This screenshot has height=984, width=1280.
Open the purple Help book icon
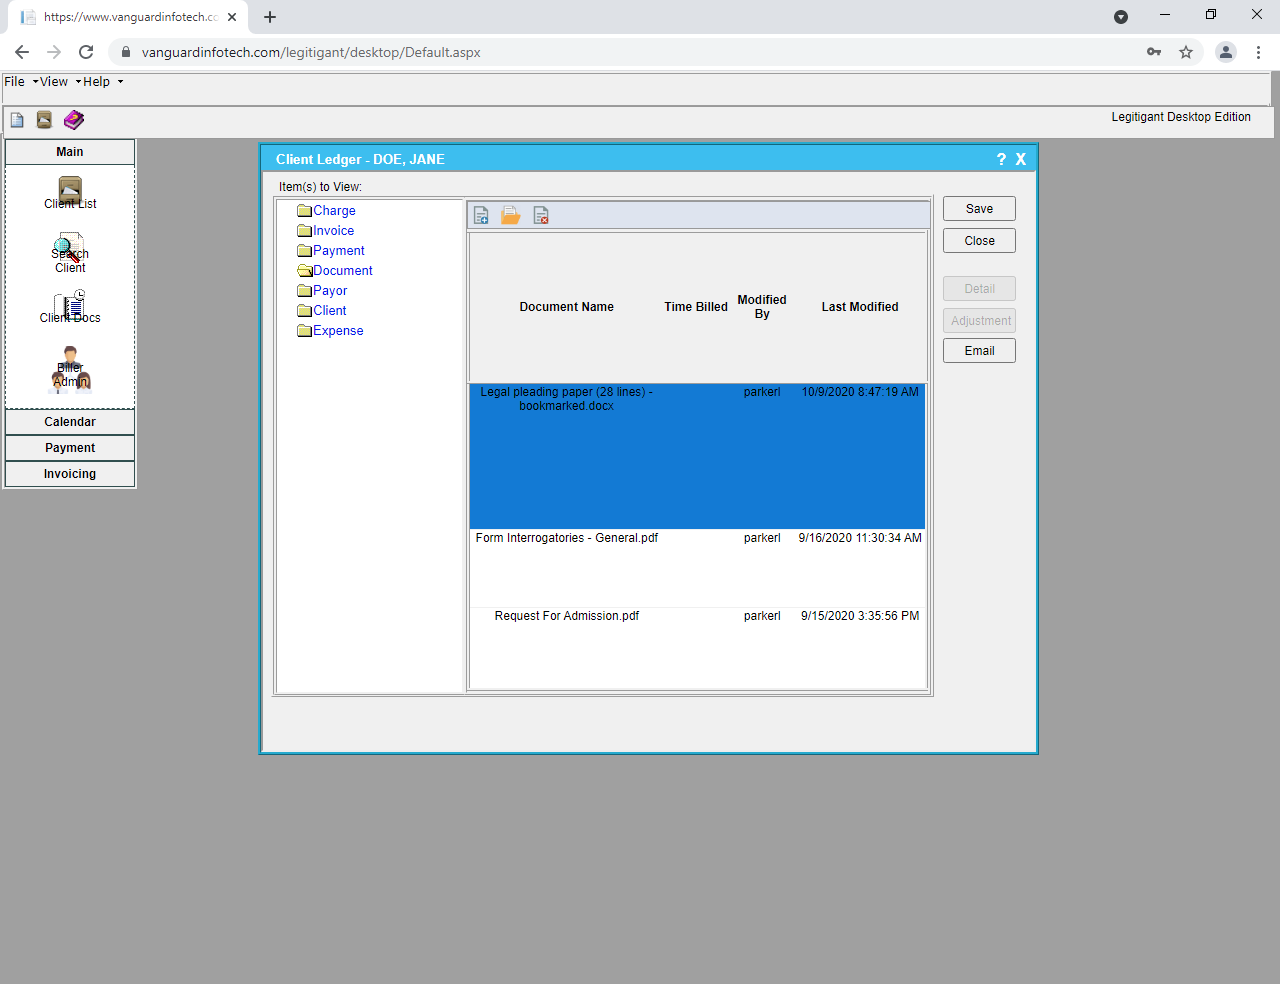tap(73, 119)
